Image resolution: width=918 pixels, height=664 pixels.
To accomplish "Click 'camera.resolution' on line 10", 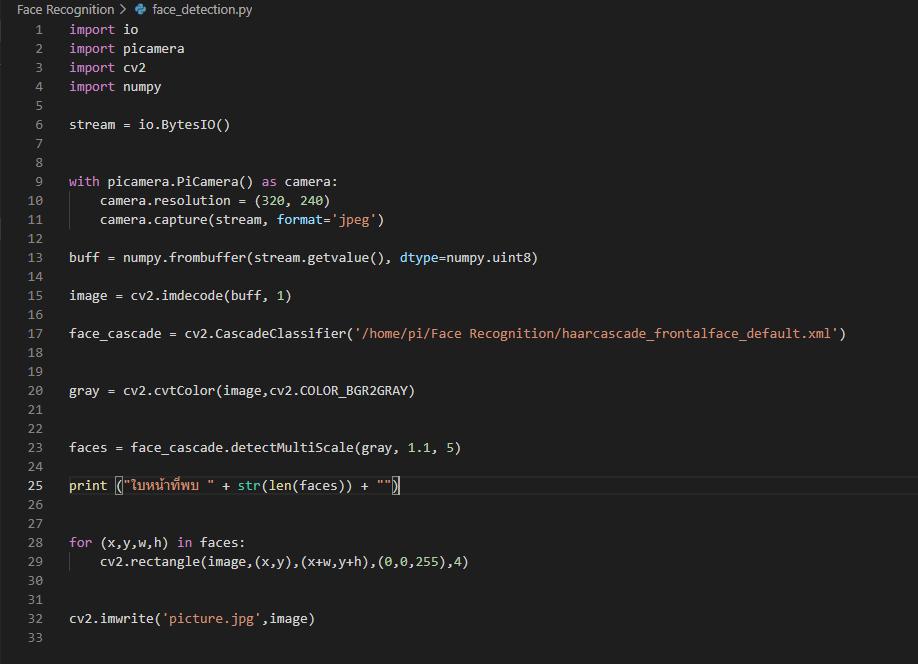I will (165, 200).
